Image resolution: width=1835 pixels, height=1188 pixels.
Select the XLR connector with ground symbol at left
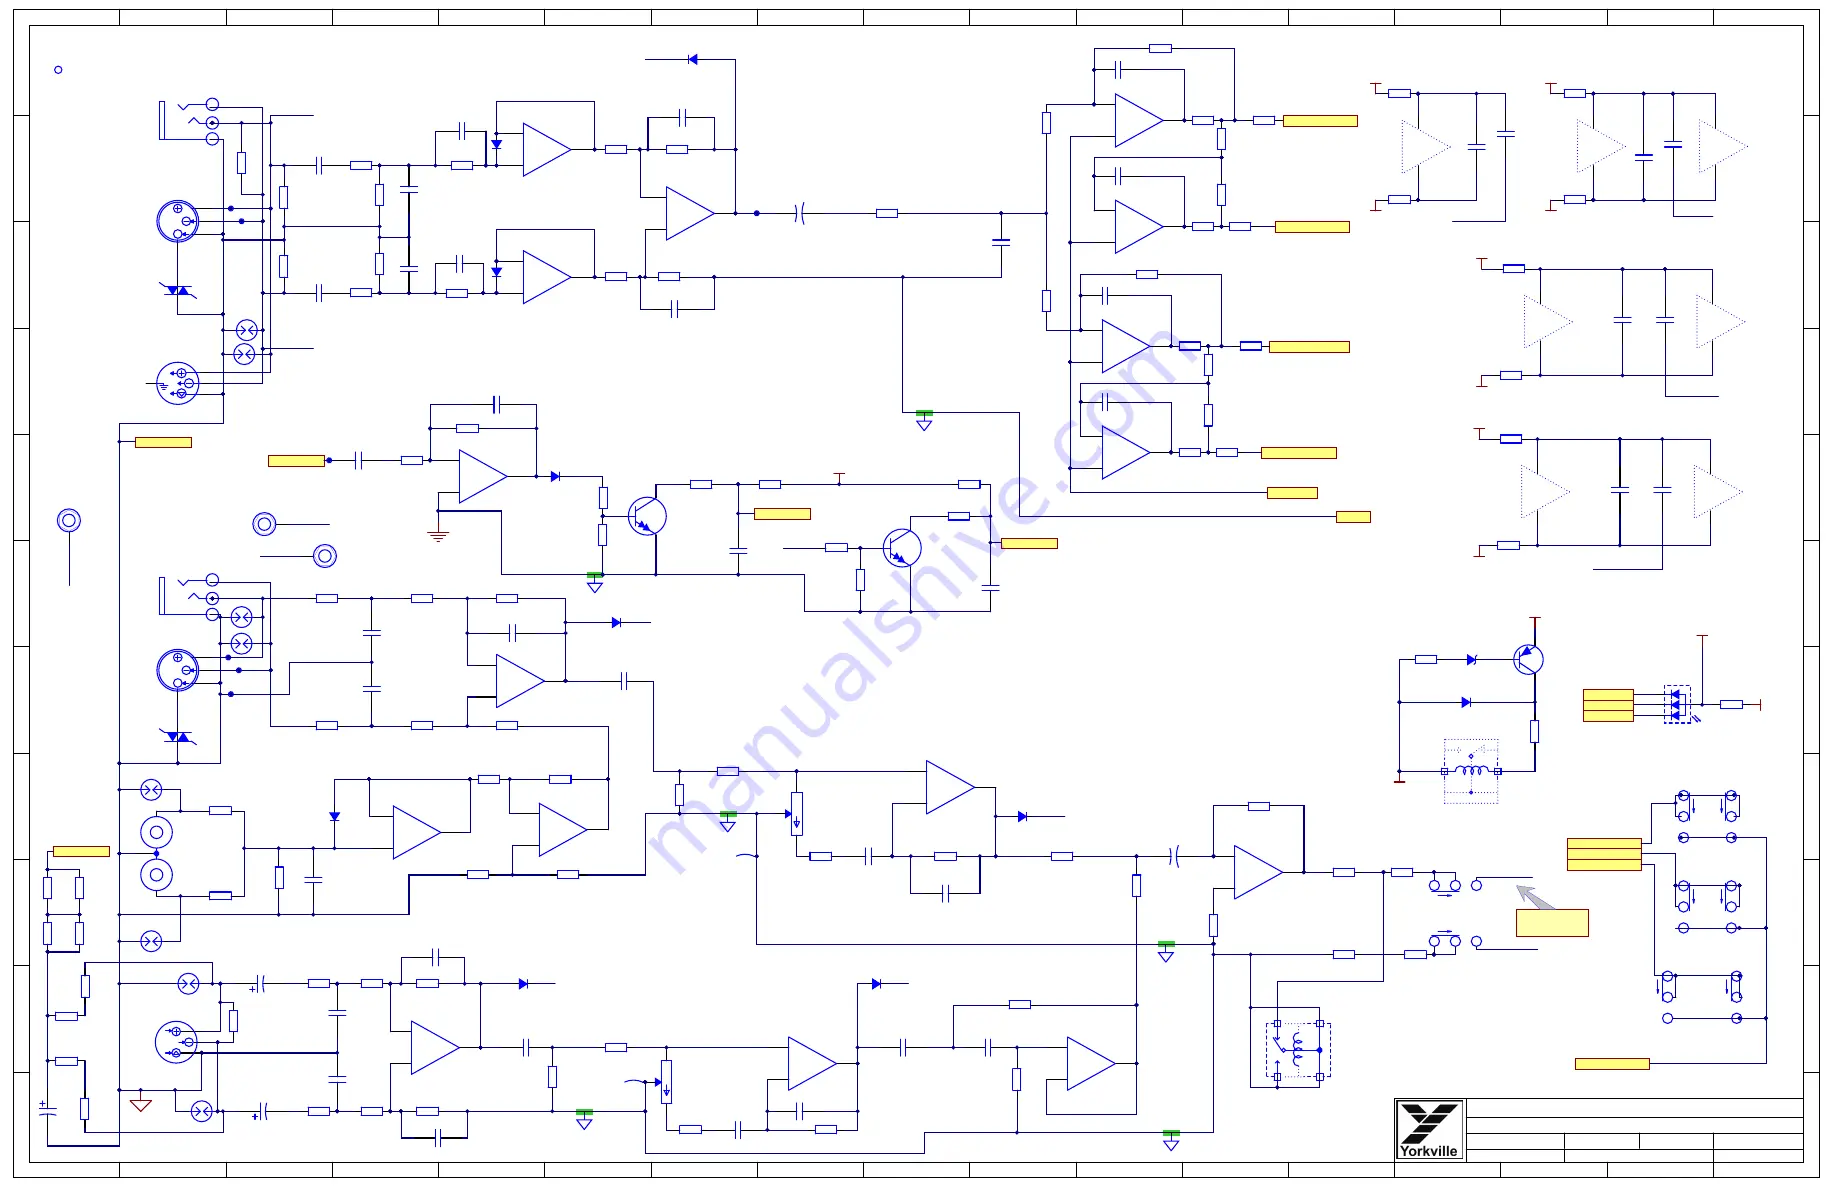click(x=178, y=383)
